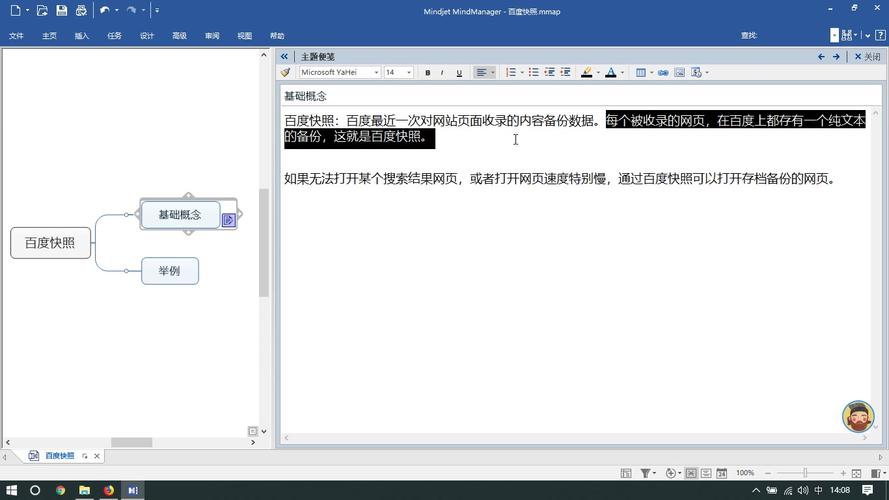
Task: Click the Save icon in quick access toolbar
Action: pos(62,11)
